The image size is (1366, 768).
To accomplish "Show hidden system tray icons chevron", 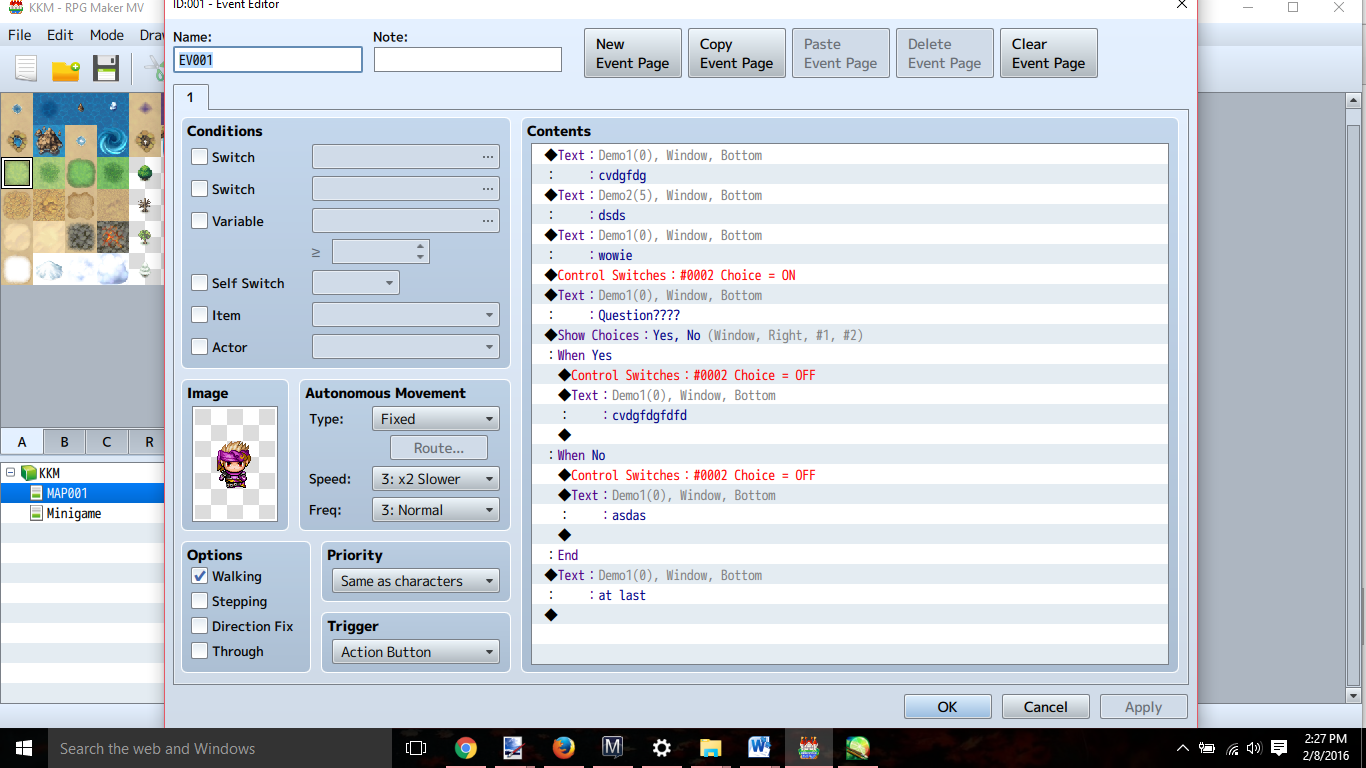I will [x=1183, y=748].
